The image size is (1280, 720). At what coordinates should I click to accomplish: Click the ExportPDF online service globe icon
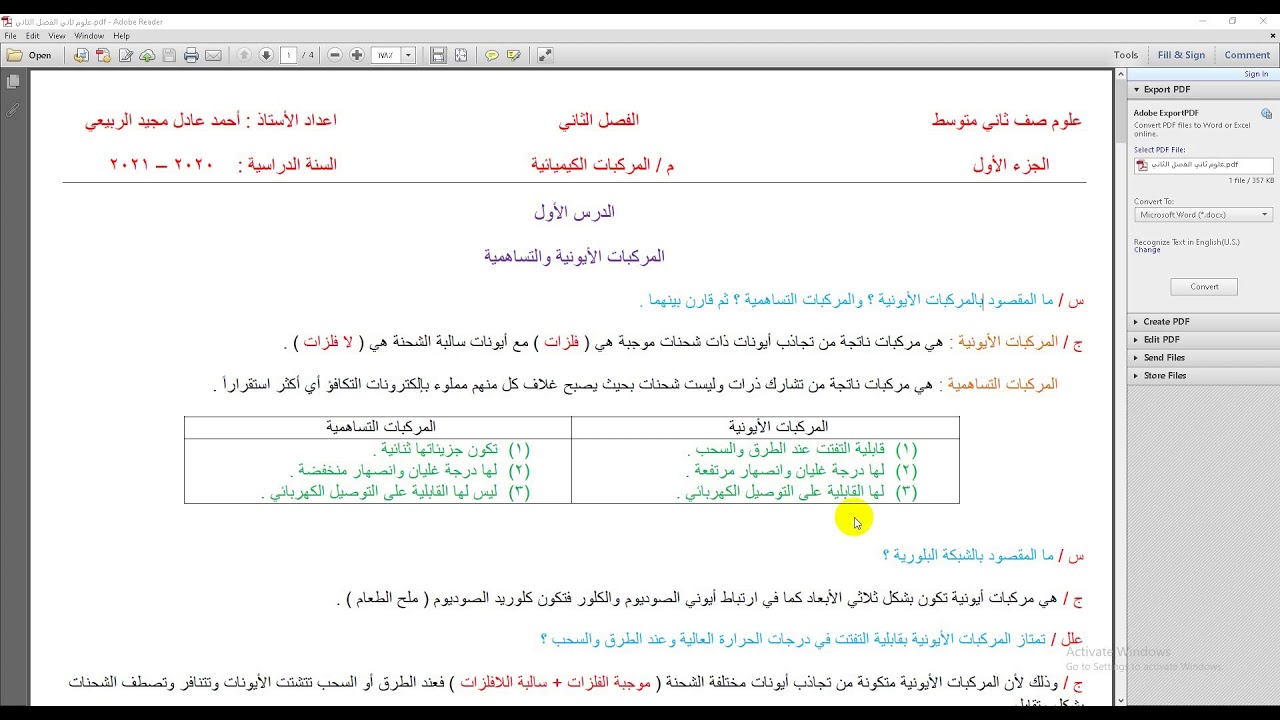(x=1266, y=114)
